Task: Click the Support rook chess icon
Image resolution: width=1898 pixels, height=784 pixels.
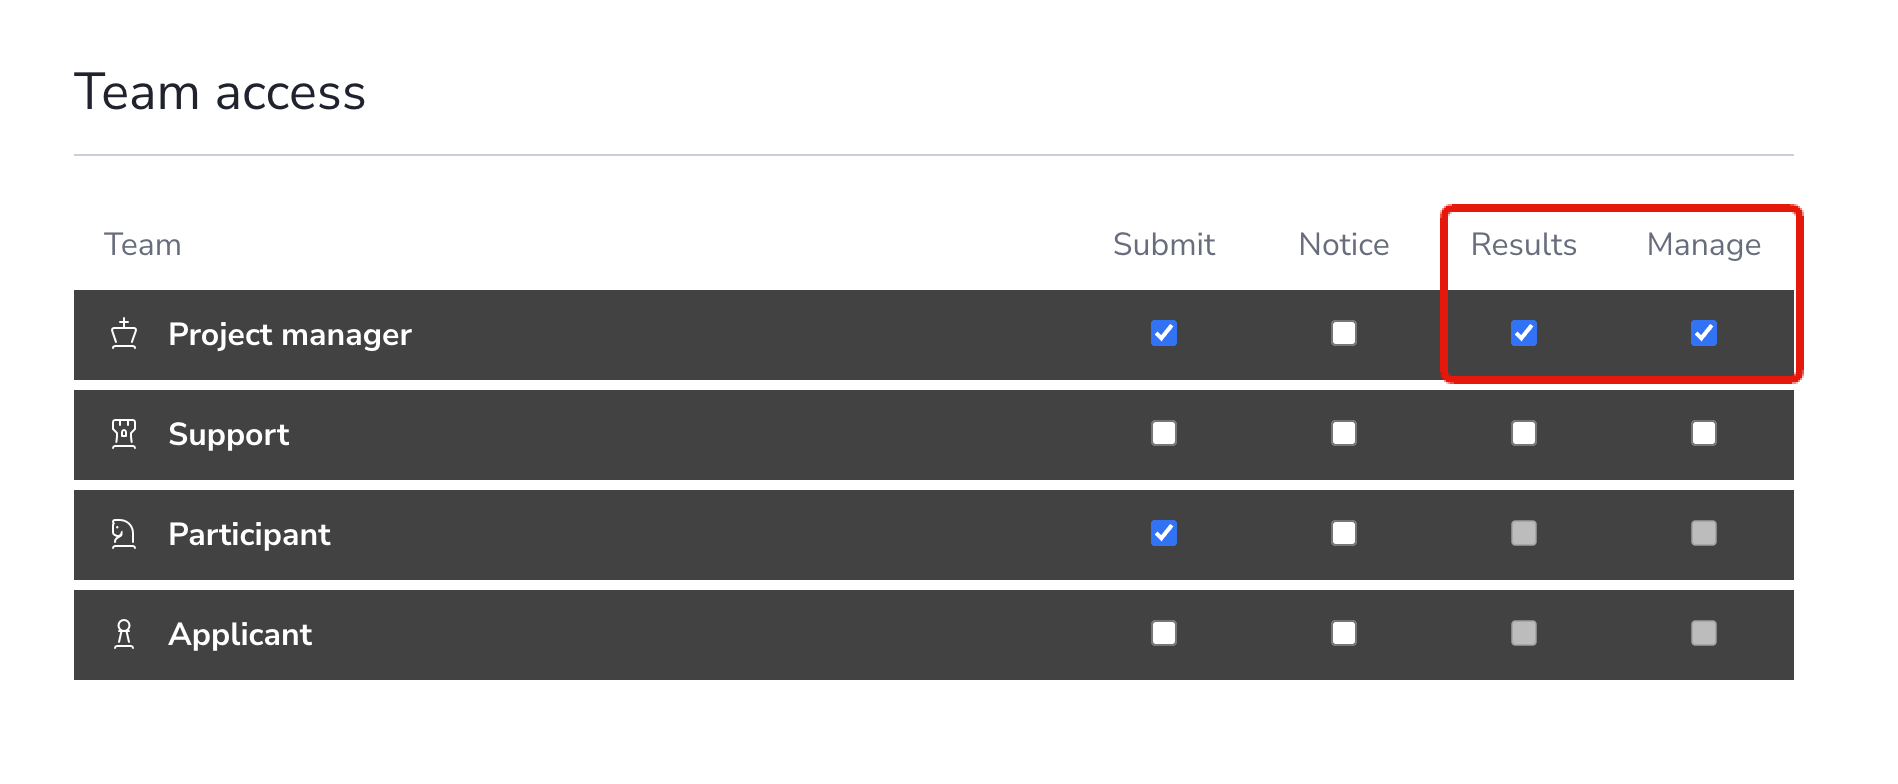Action: (x=124, y=434)
